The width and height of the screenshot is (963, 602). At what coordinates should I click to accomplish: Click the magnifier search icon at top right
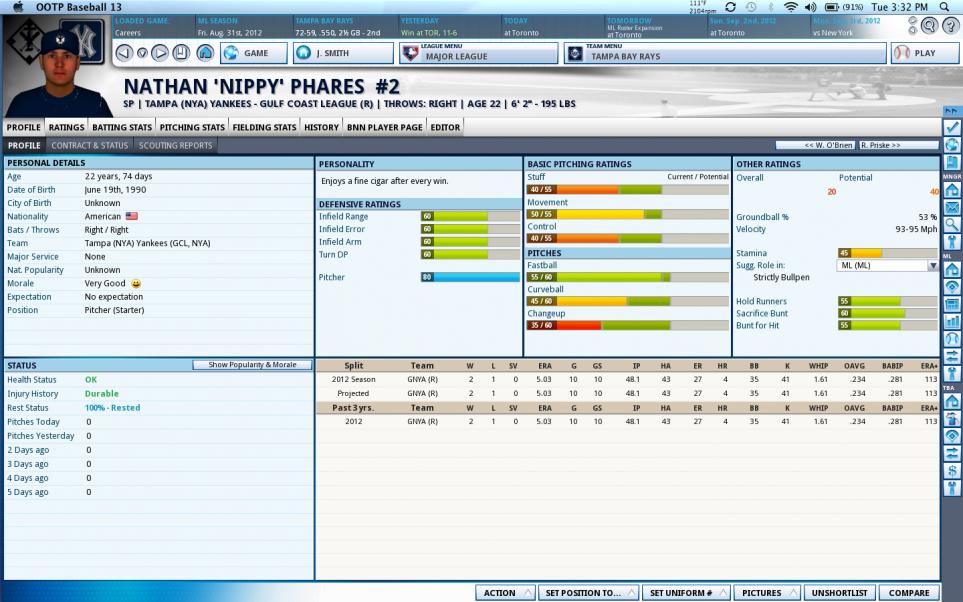929,25
